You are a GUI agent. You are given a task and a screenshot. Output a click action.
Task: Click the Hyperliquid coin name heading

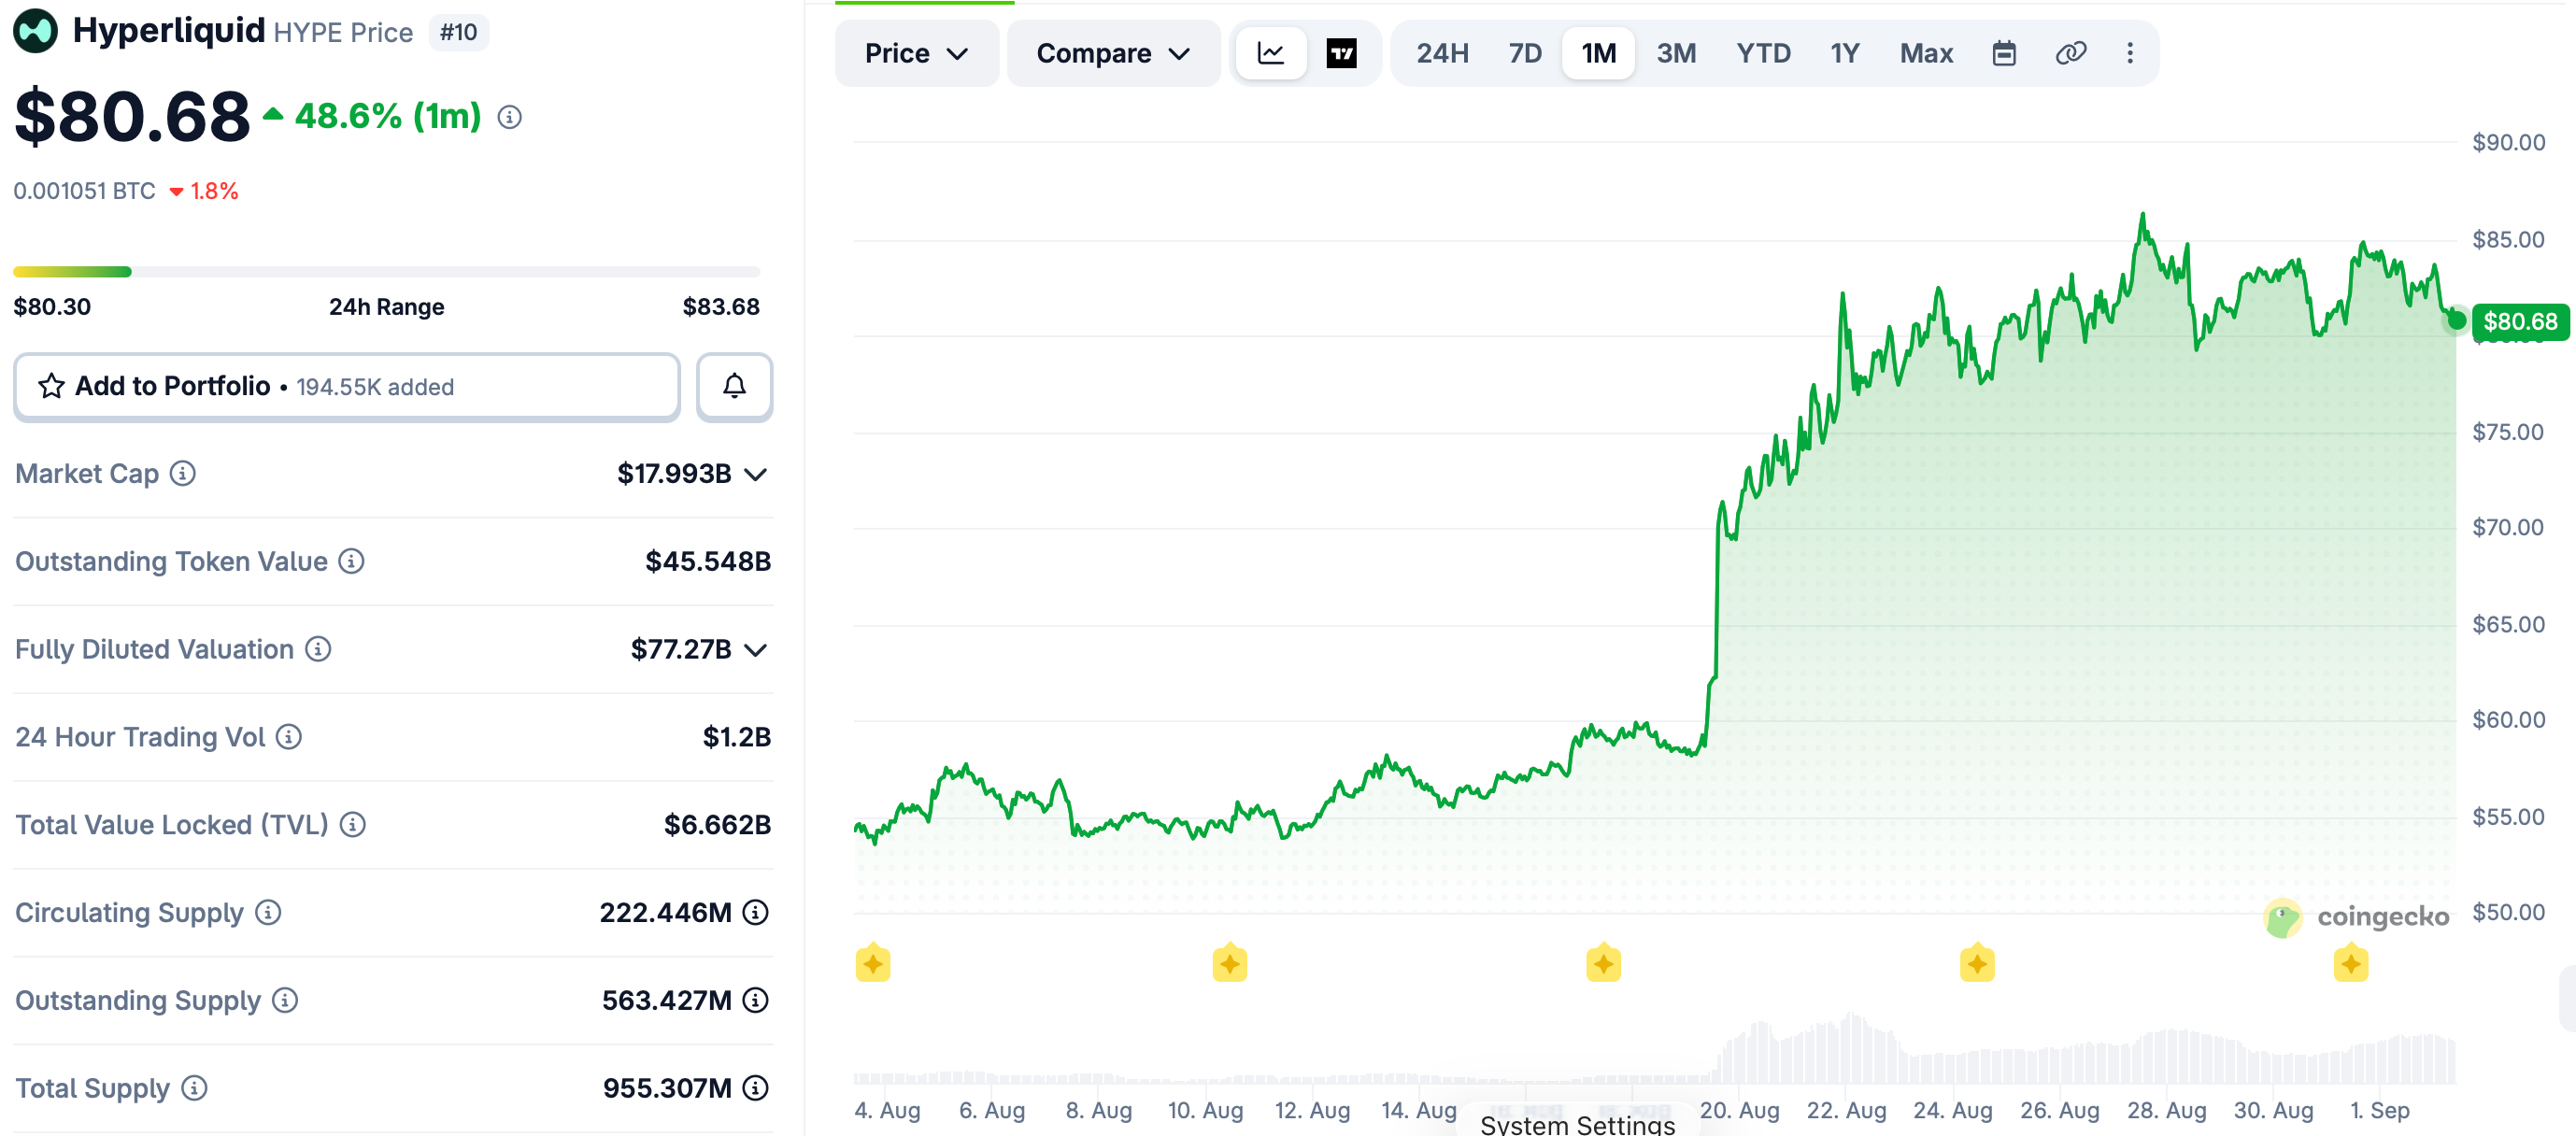pos(169,30)
